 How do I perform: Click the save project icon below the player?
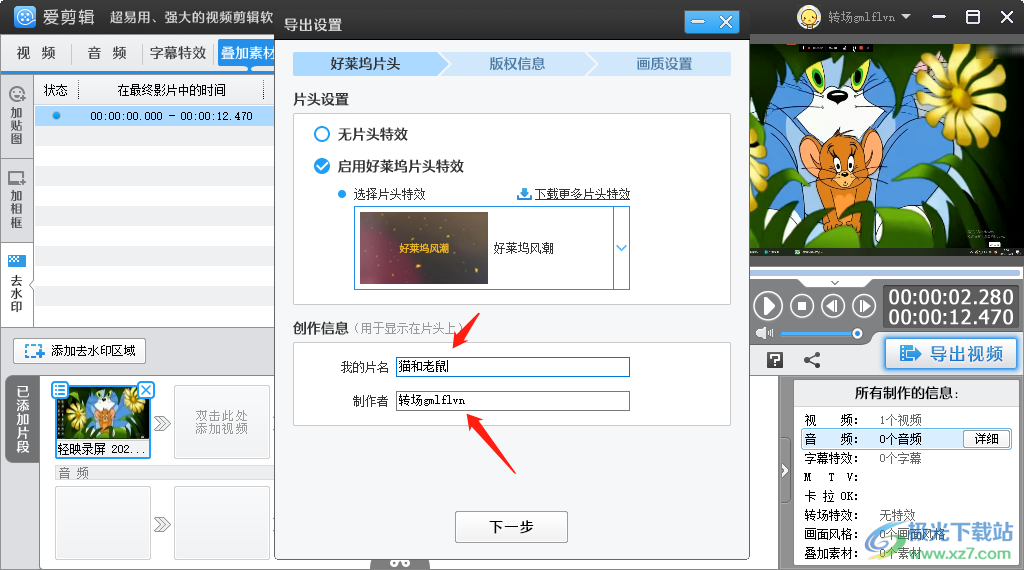click(x=775, y=360)
